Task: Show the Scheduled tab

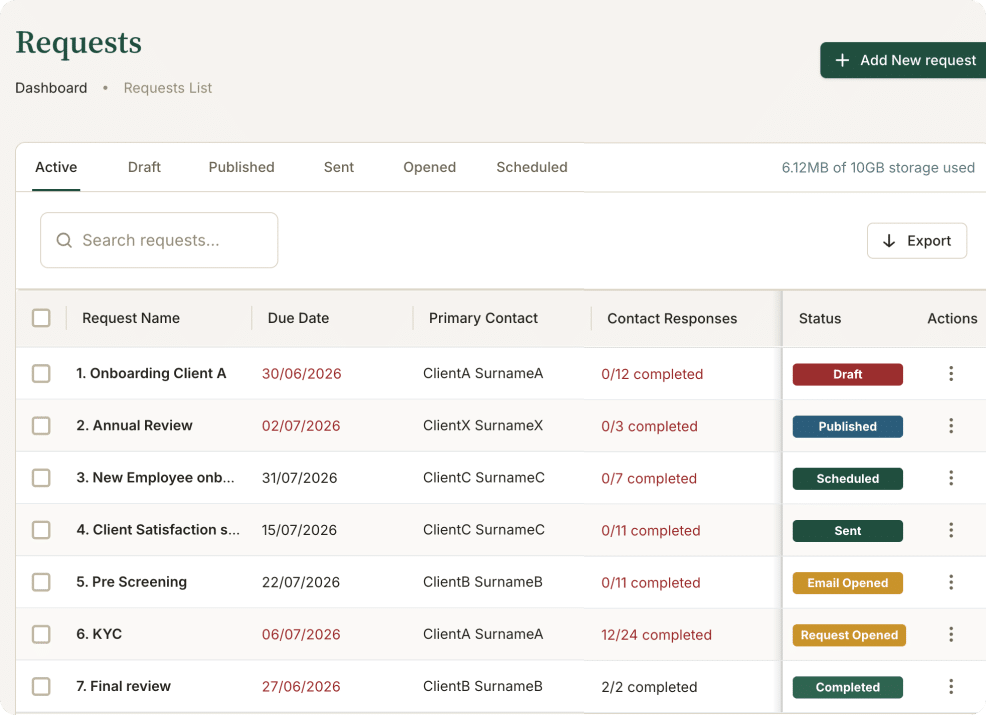Action: [532, 167]
